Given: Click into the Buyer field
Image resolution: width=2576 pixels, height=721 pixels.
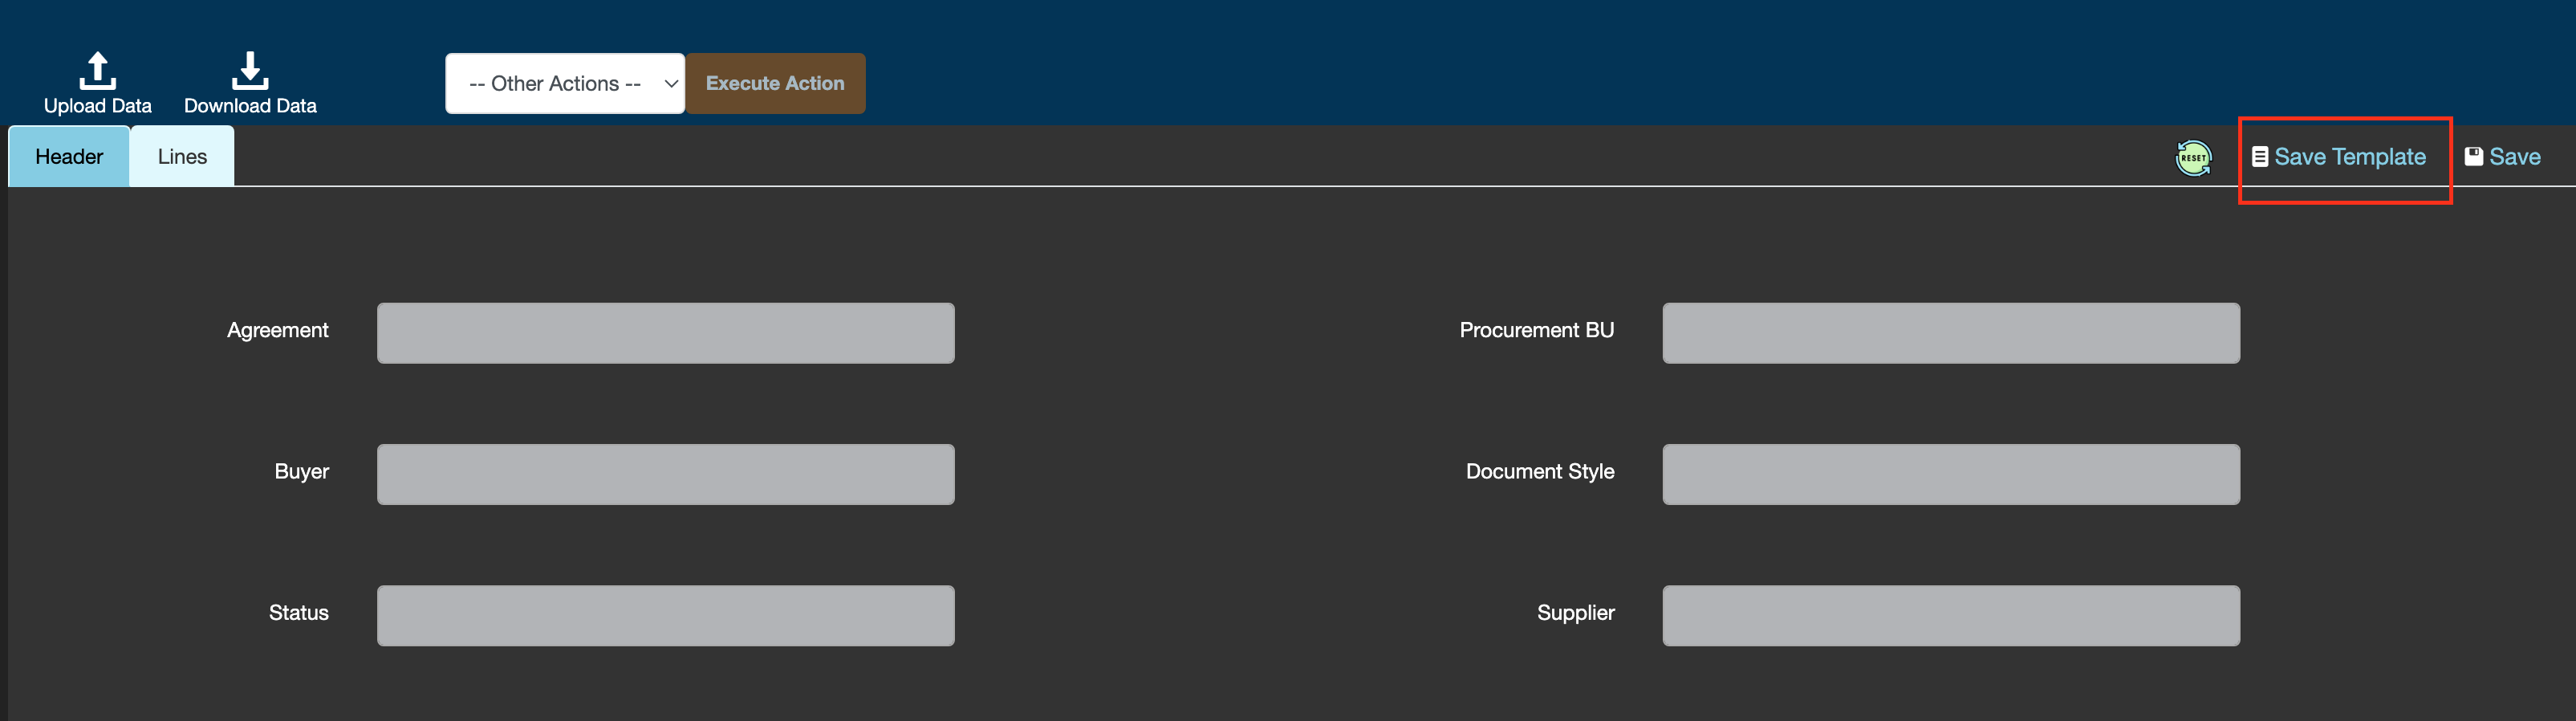Looking at the screenshot, I should (x=665, y=474).
